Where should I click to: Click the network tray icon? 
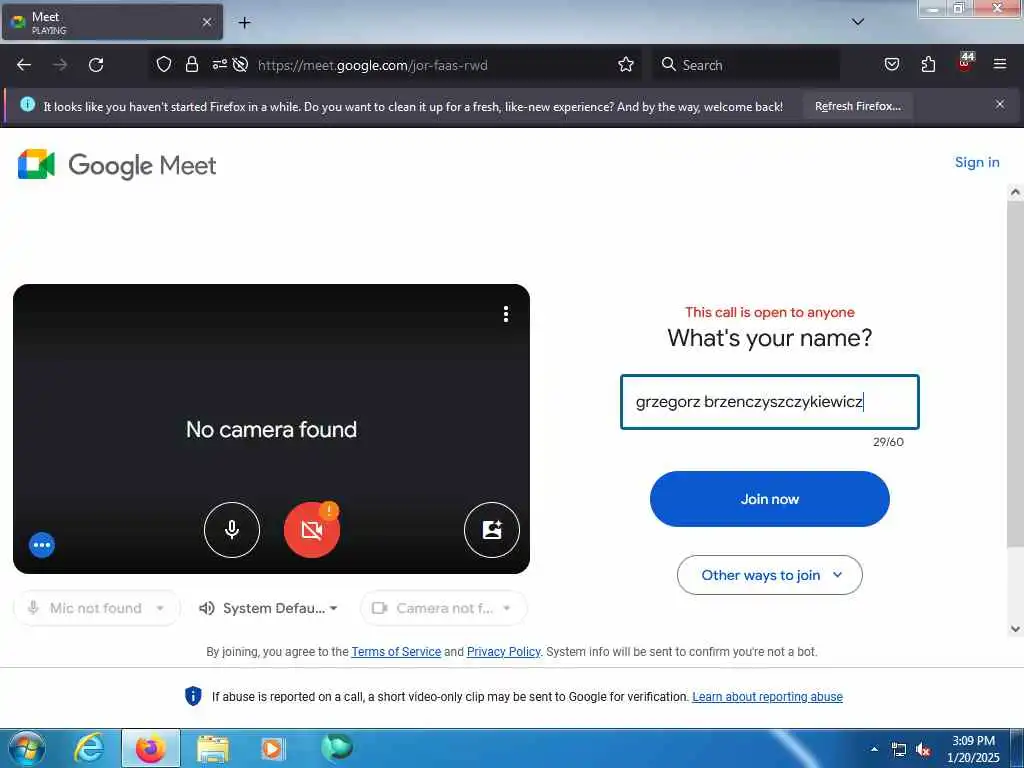[899, 750]
